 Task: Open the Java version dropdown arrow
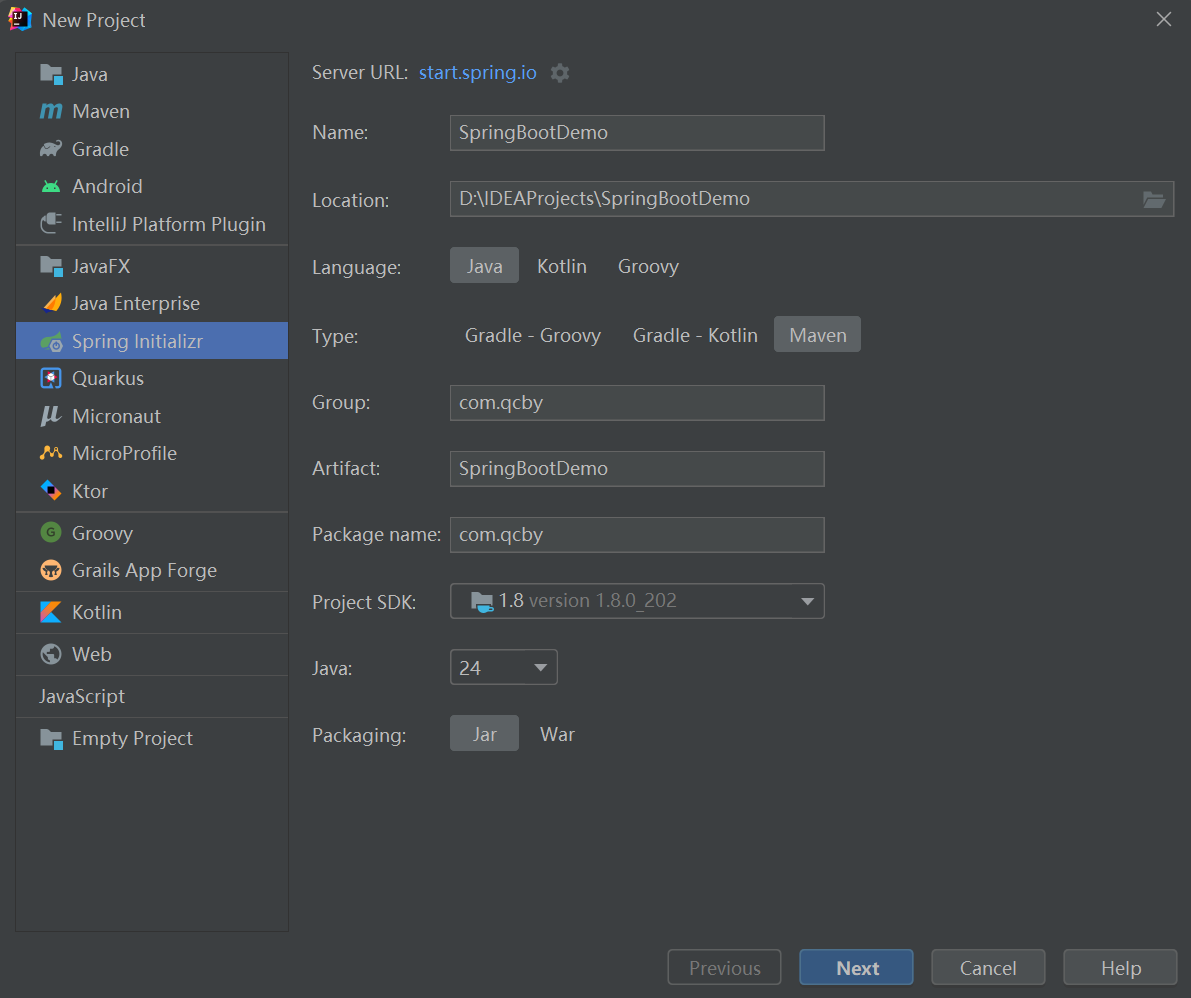click(x=540, y=668)
